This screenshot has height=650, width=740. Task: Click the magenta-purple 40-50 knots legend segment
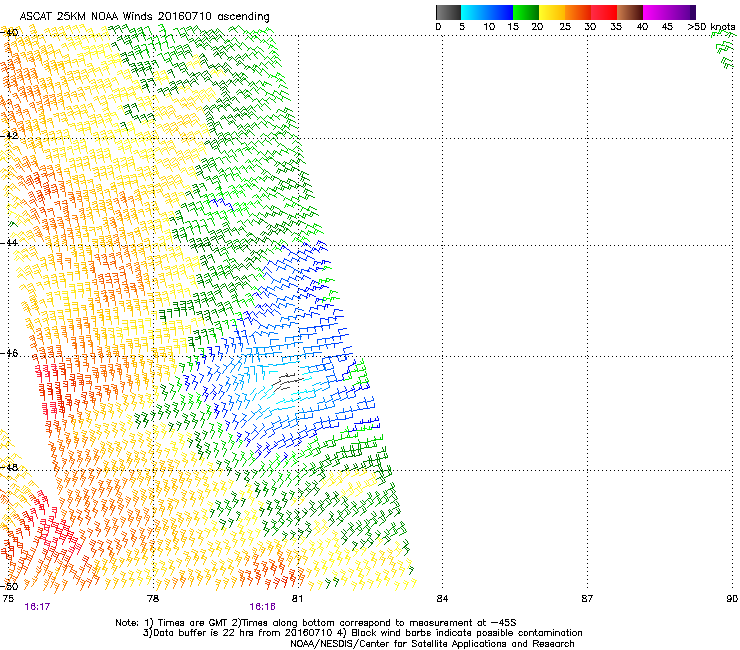(x=669, y=12)
